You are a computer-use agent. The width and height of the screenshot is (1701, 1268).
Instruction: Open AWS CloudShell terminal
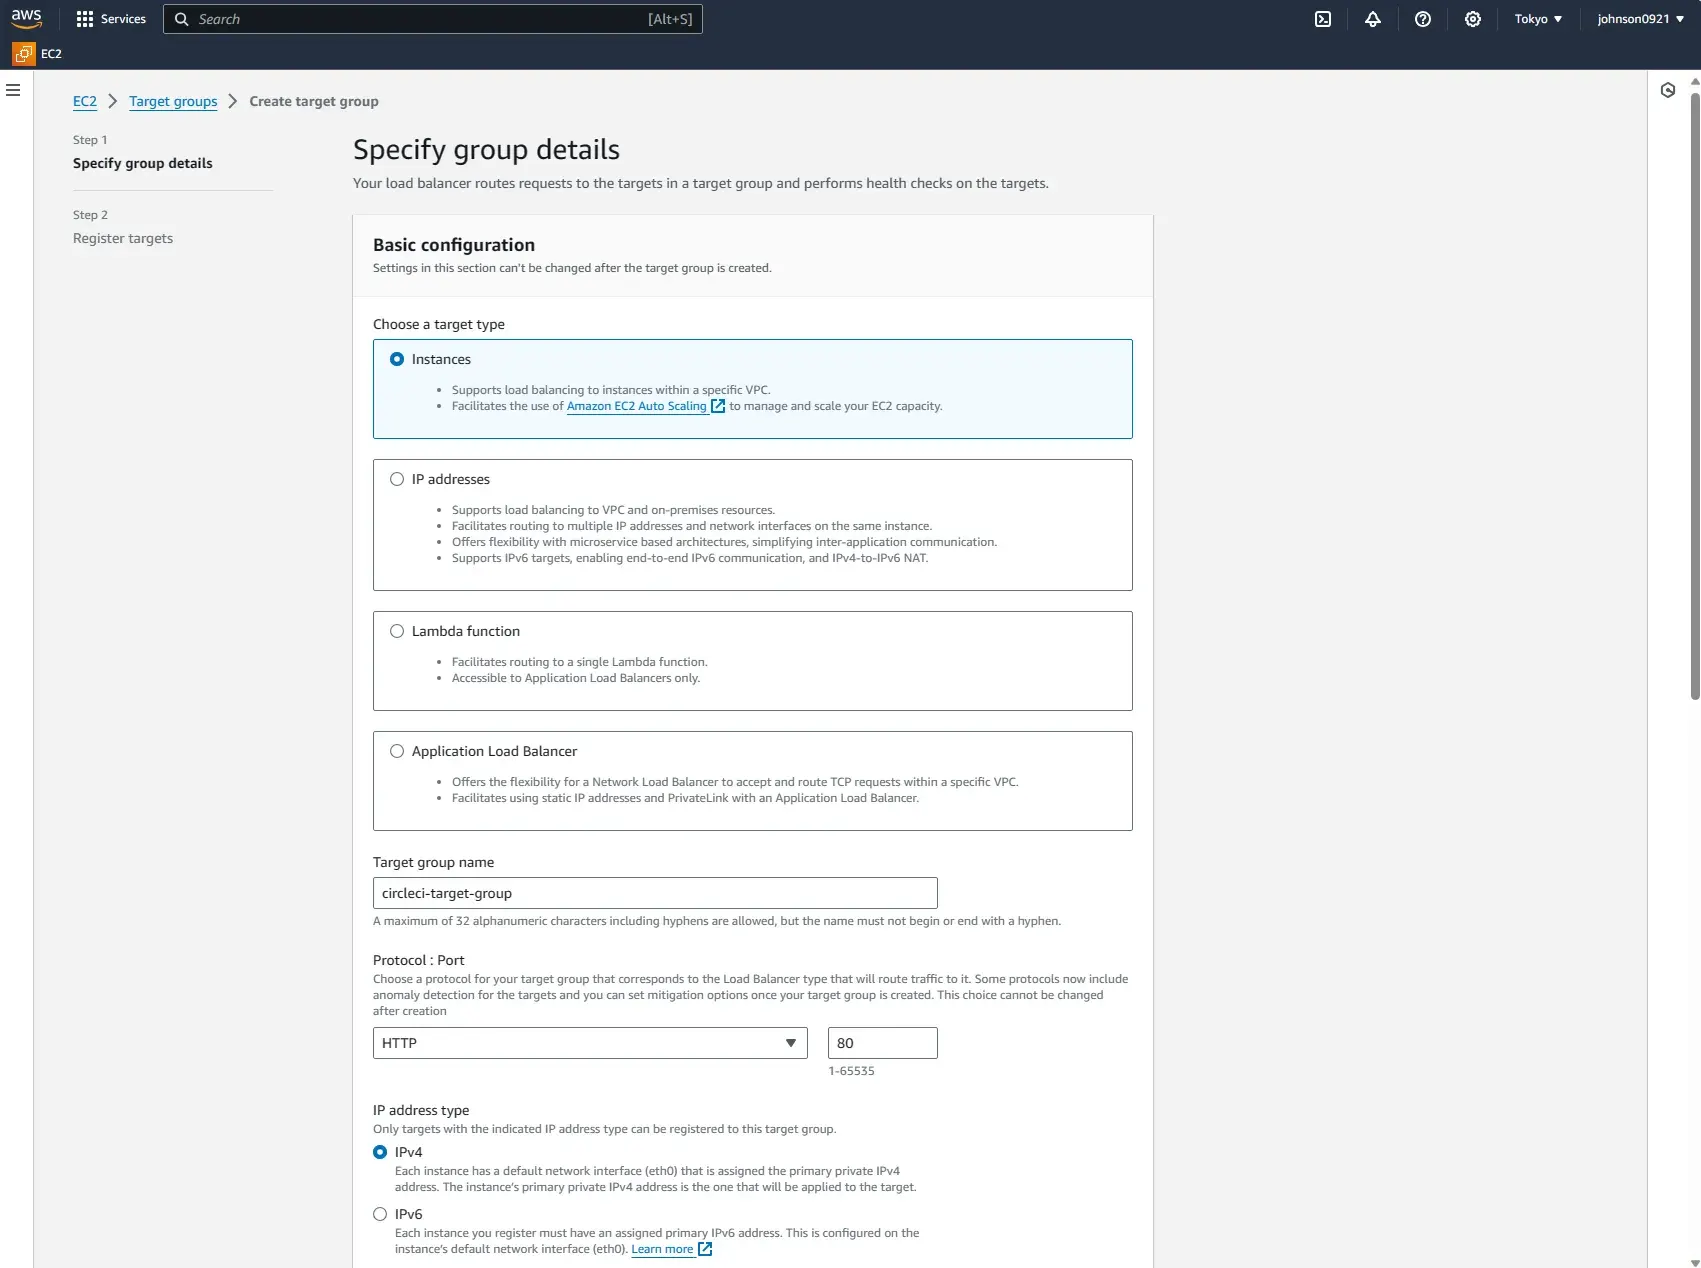(x=1323, y=19)
